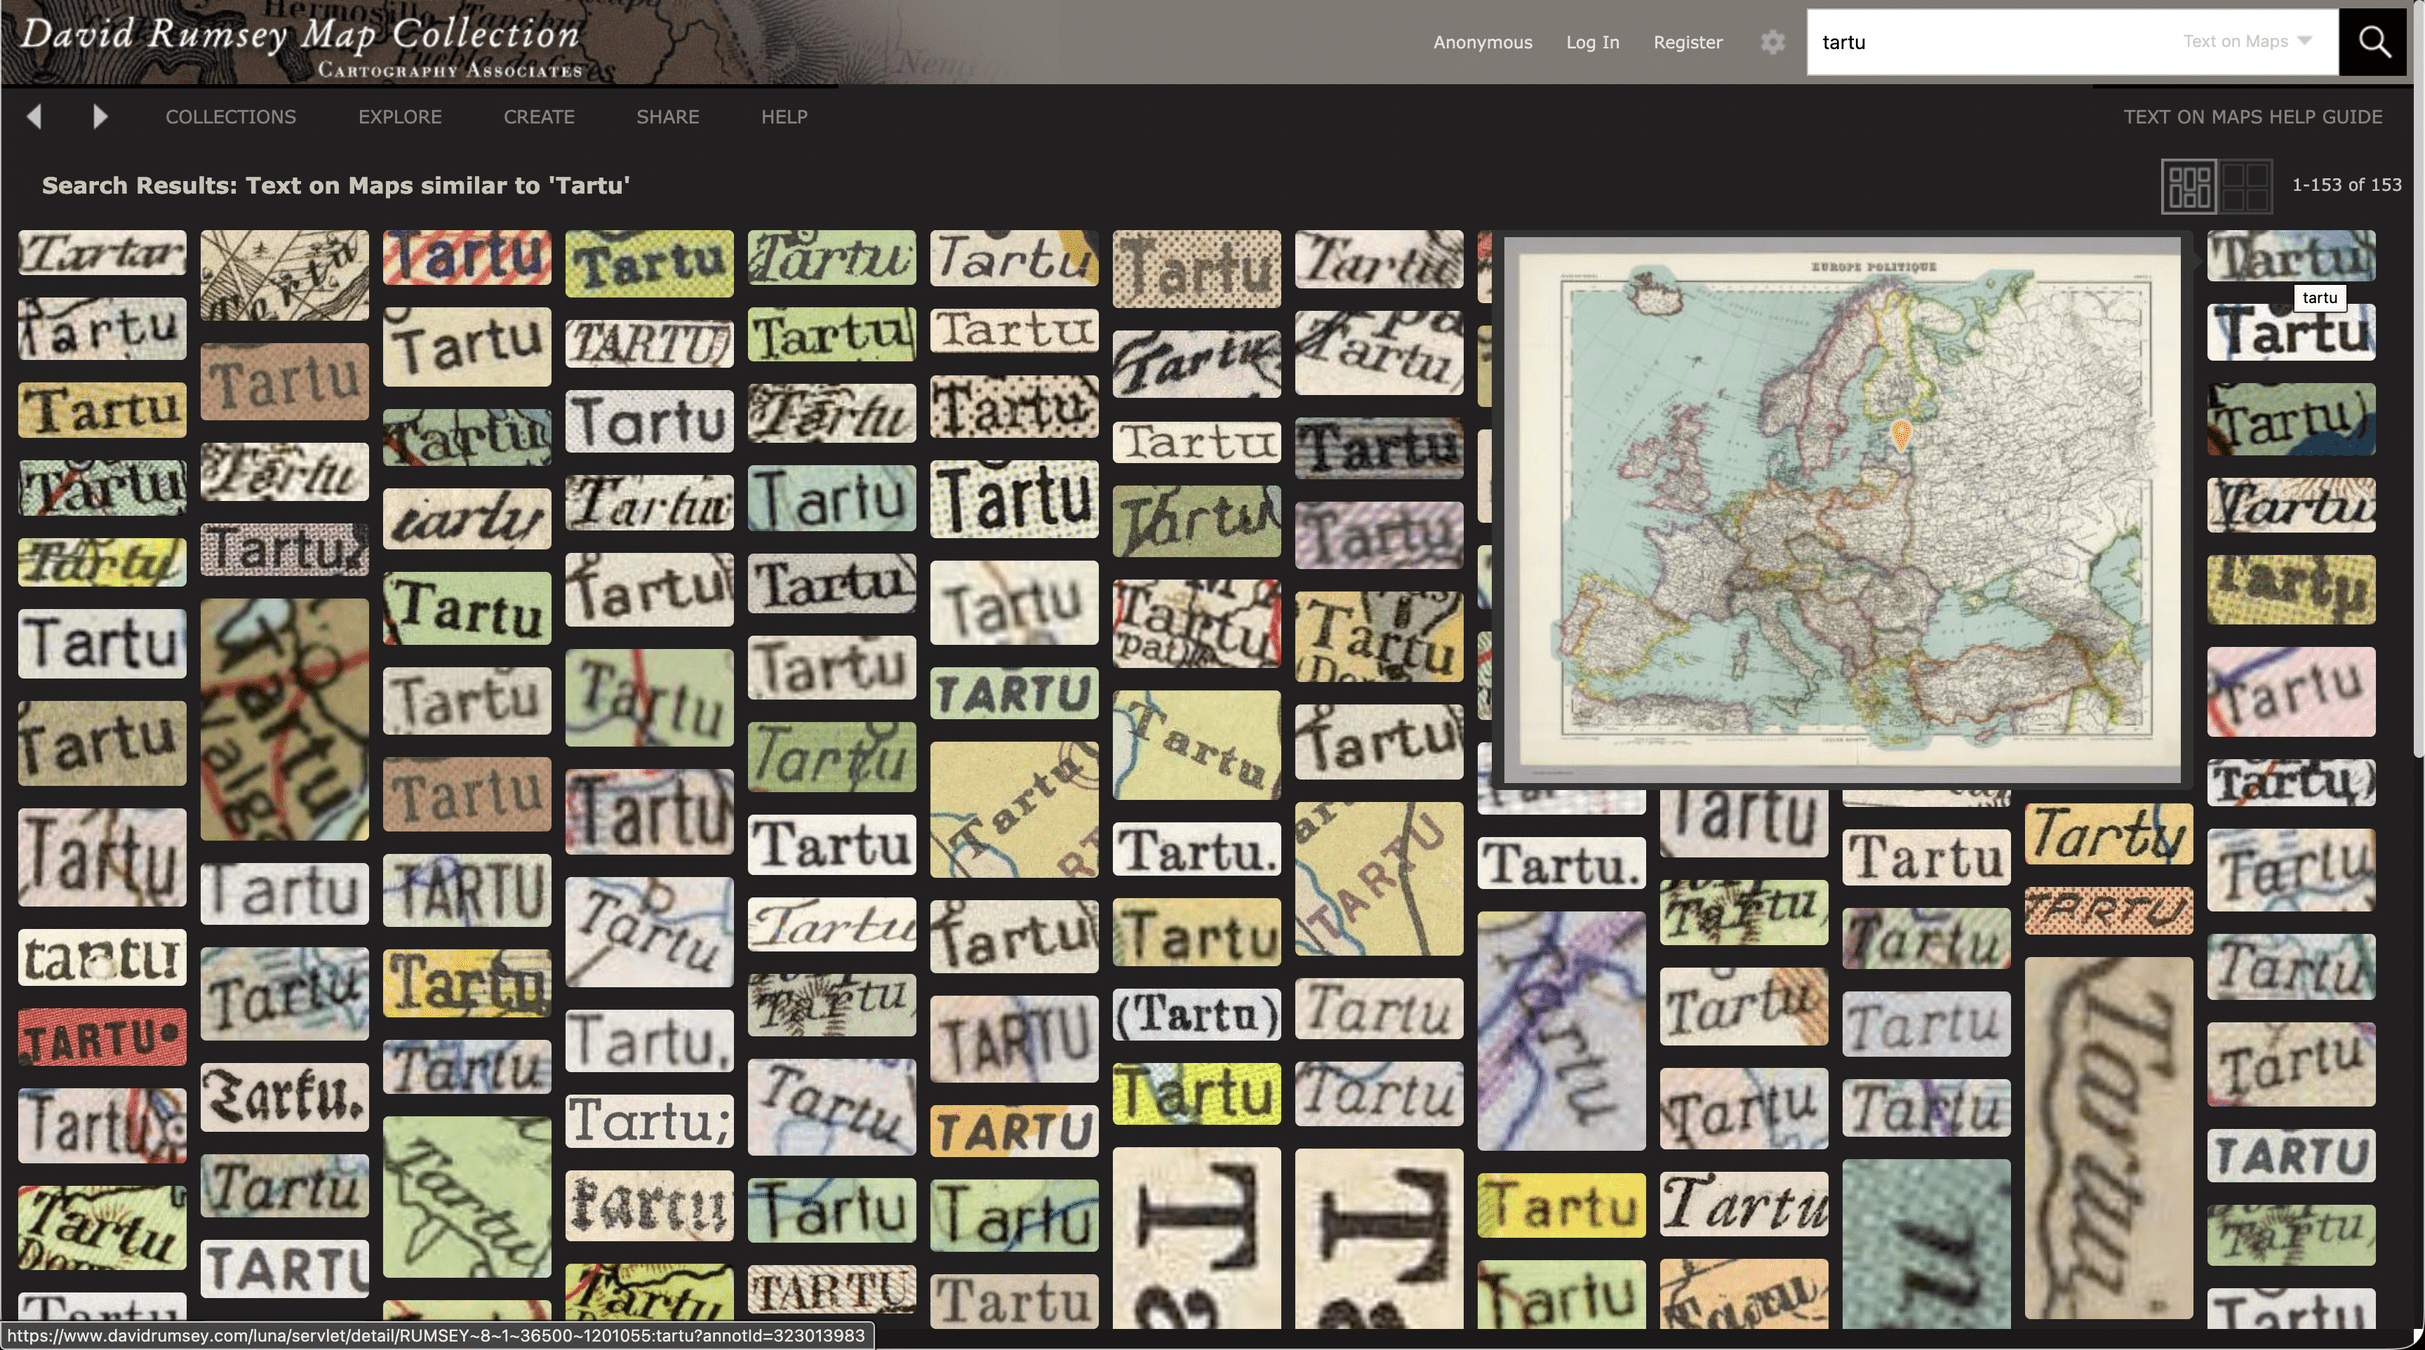2425x1350 pixels.
Task: Switch to uniform grid layout view
Action: tap(2245, 186)
